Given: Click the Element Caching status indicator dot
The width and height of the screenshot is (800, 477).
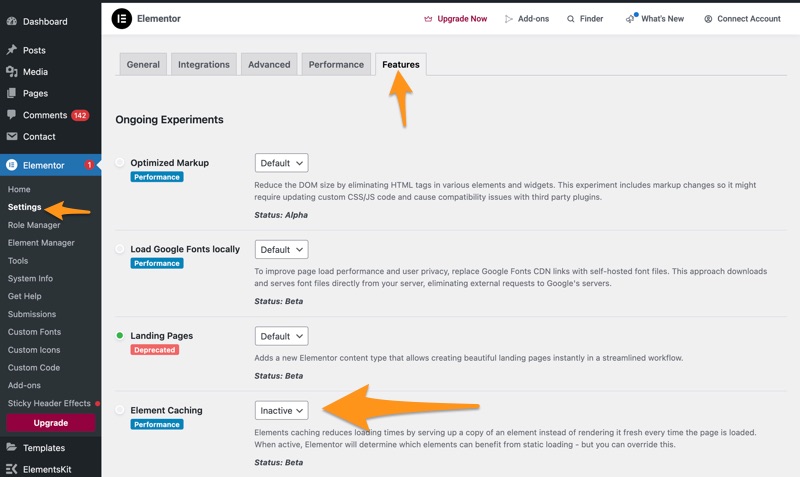Looking at the screenshot, I should 119,410.
